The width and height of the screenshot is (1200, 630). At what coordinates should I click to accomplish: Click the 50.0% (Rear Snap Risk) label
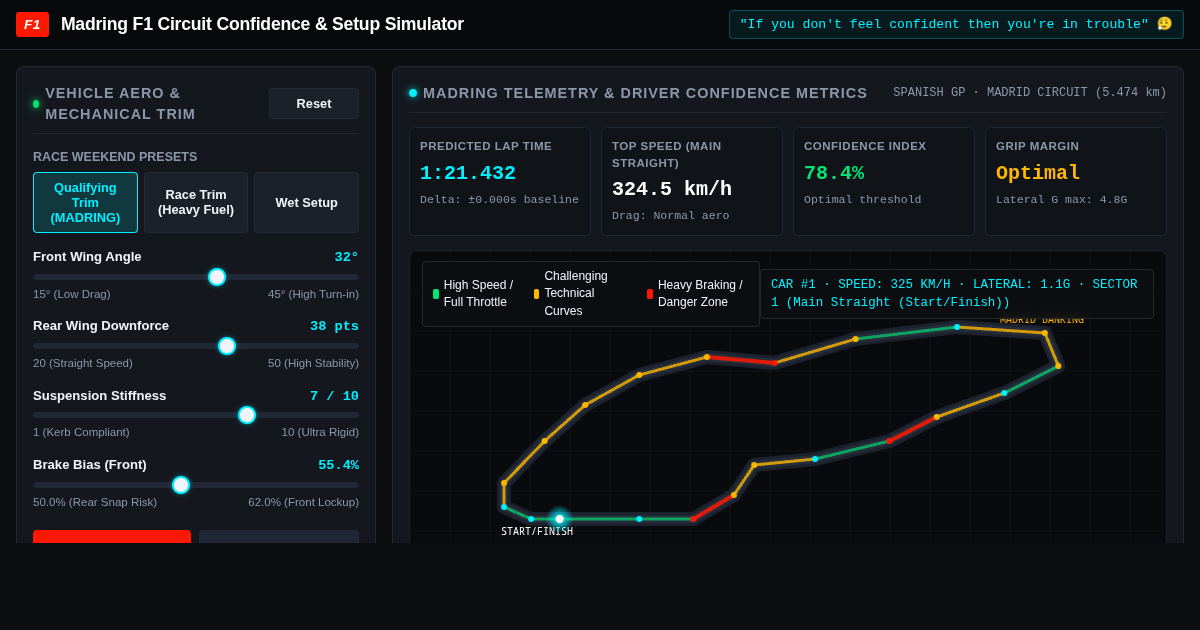(95, 502)
